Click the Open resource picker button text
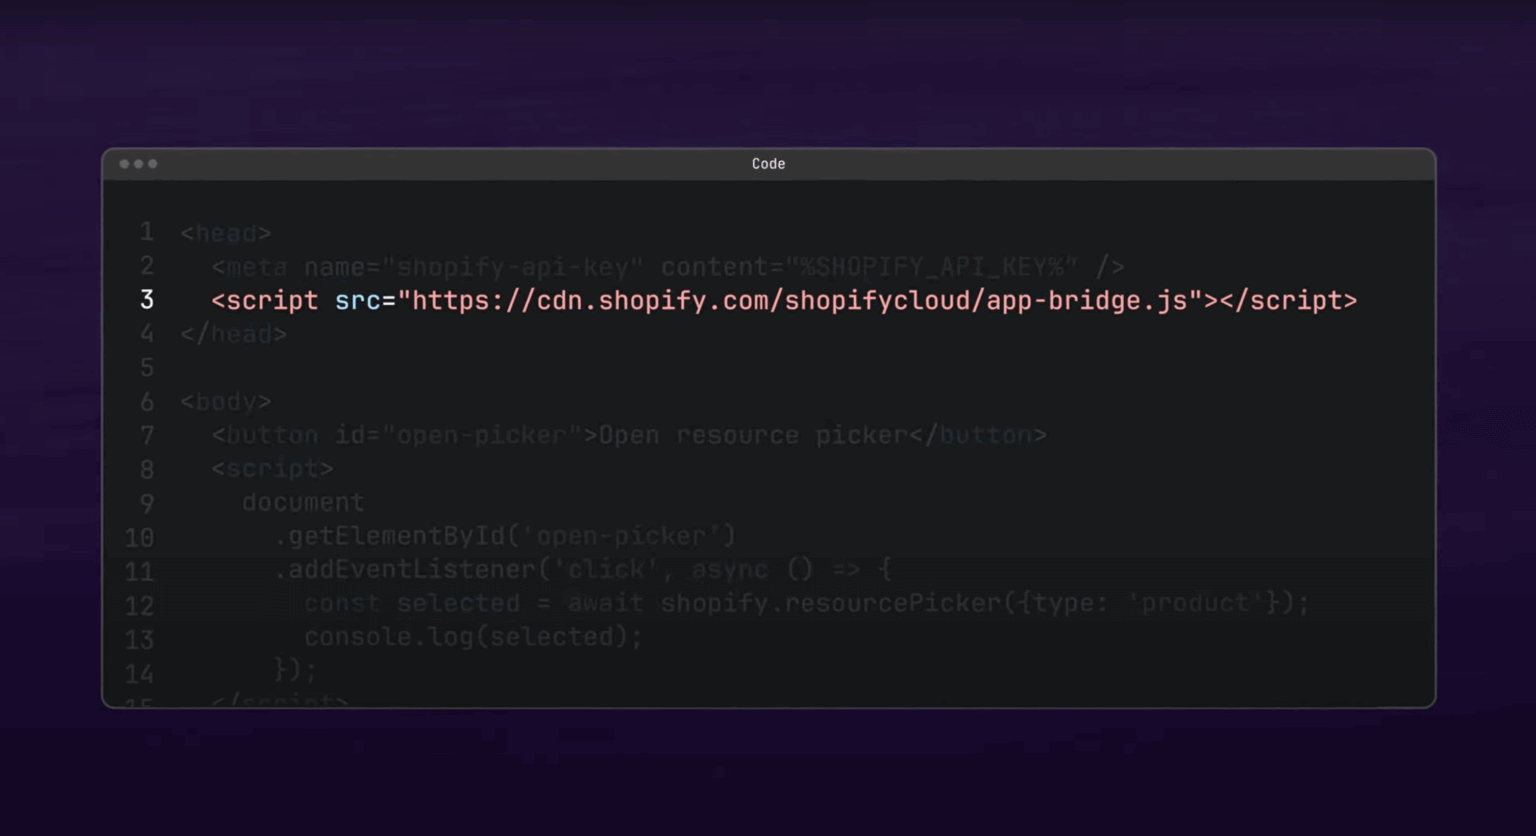The width and height of the screenshot is (1536, 836). 755,435
